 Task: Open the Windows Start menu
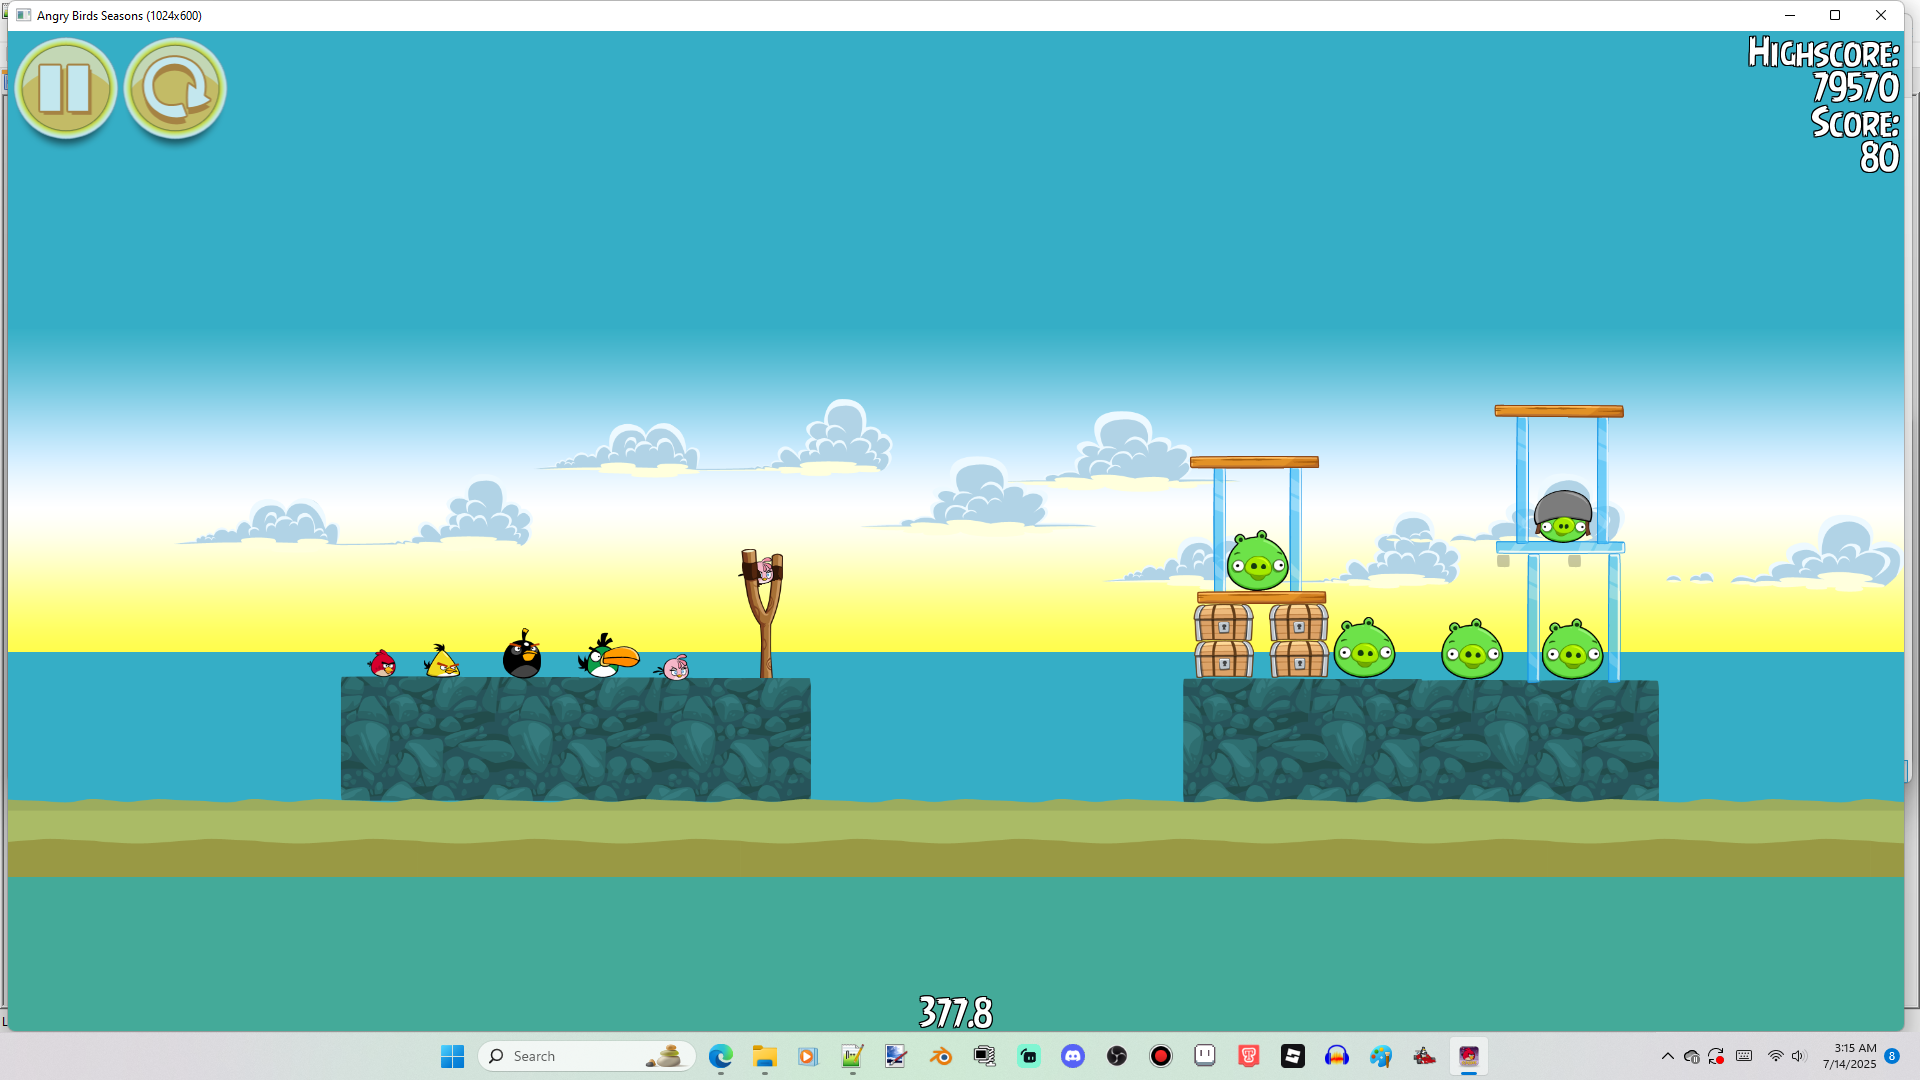pos(452,1056)
